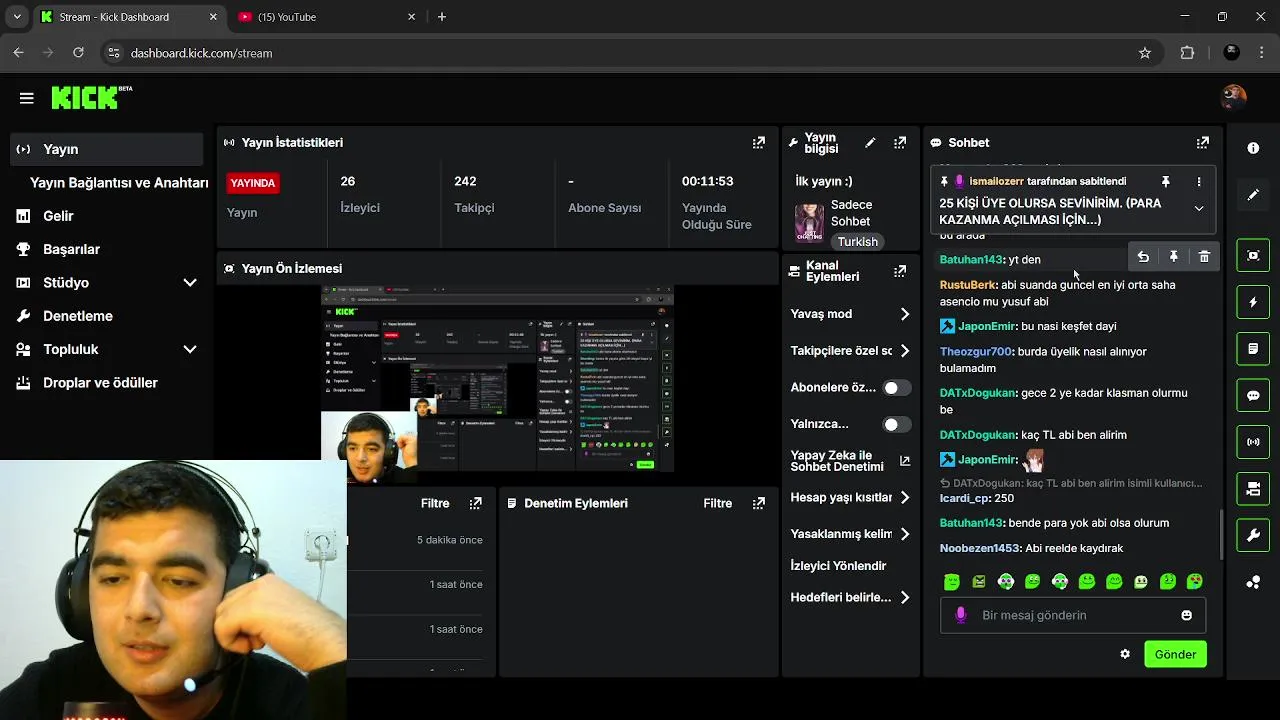The image size is (1280, 720).
Task: Open pinned message three-dot options
Action: tap(1199, 182)
